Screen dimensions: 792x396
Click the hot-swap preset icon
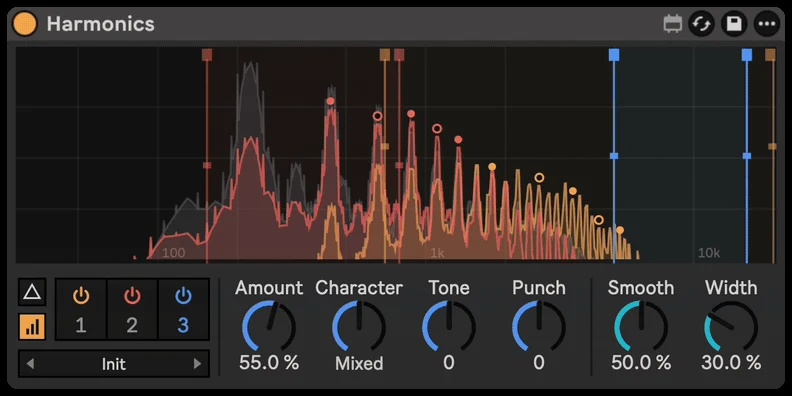pyautogui.click(x=702, y=24)
